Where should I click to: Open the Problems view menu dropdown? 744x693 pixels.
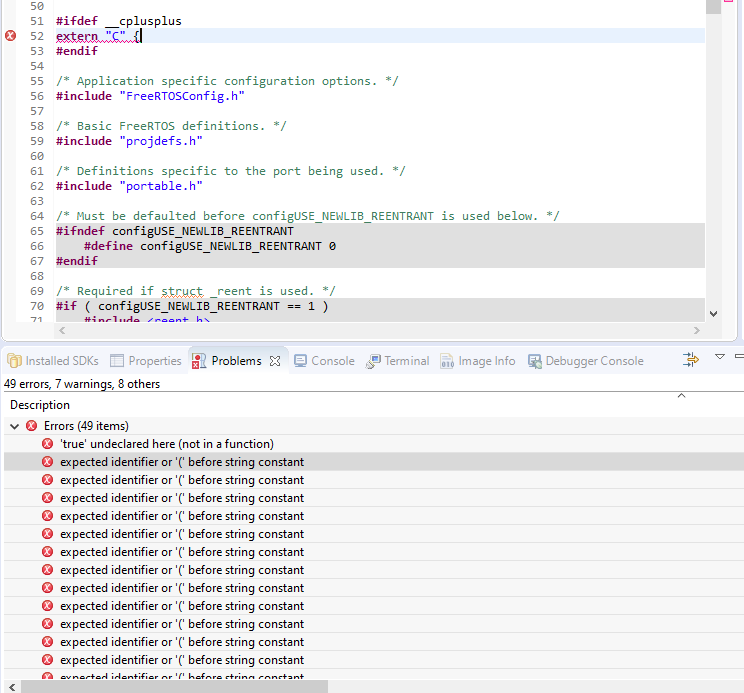(720, 356)
